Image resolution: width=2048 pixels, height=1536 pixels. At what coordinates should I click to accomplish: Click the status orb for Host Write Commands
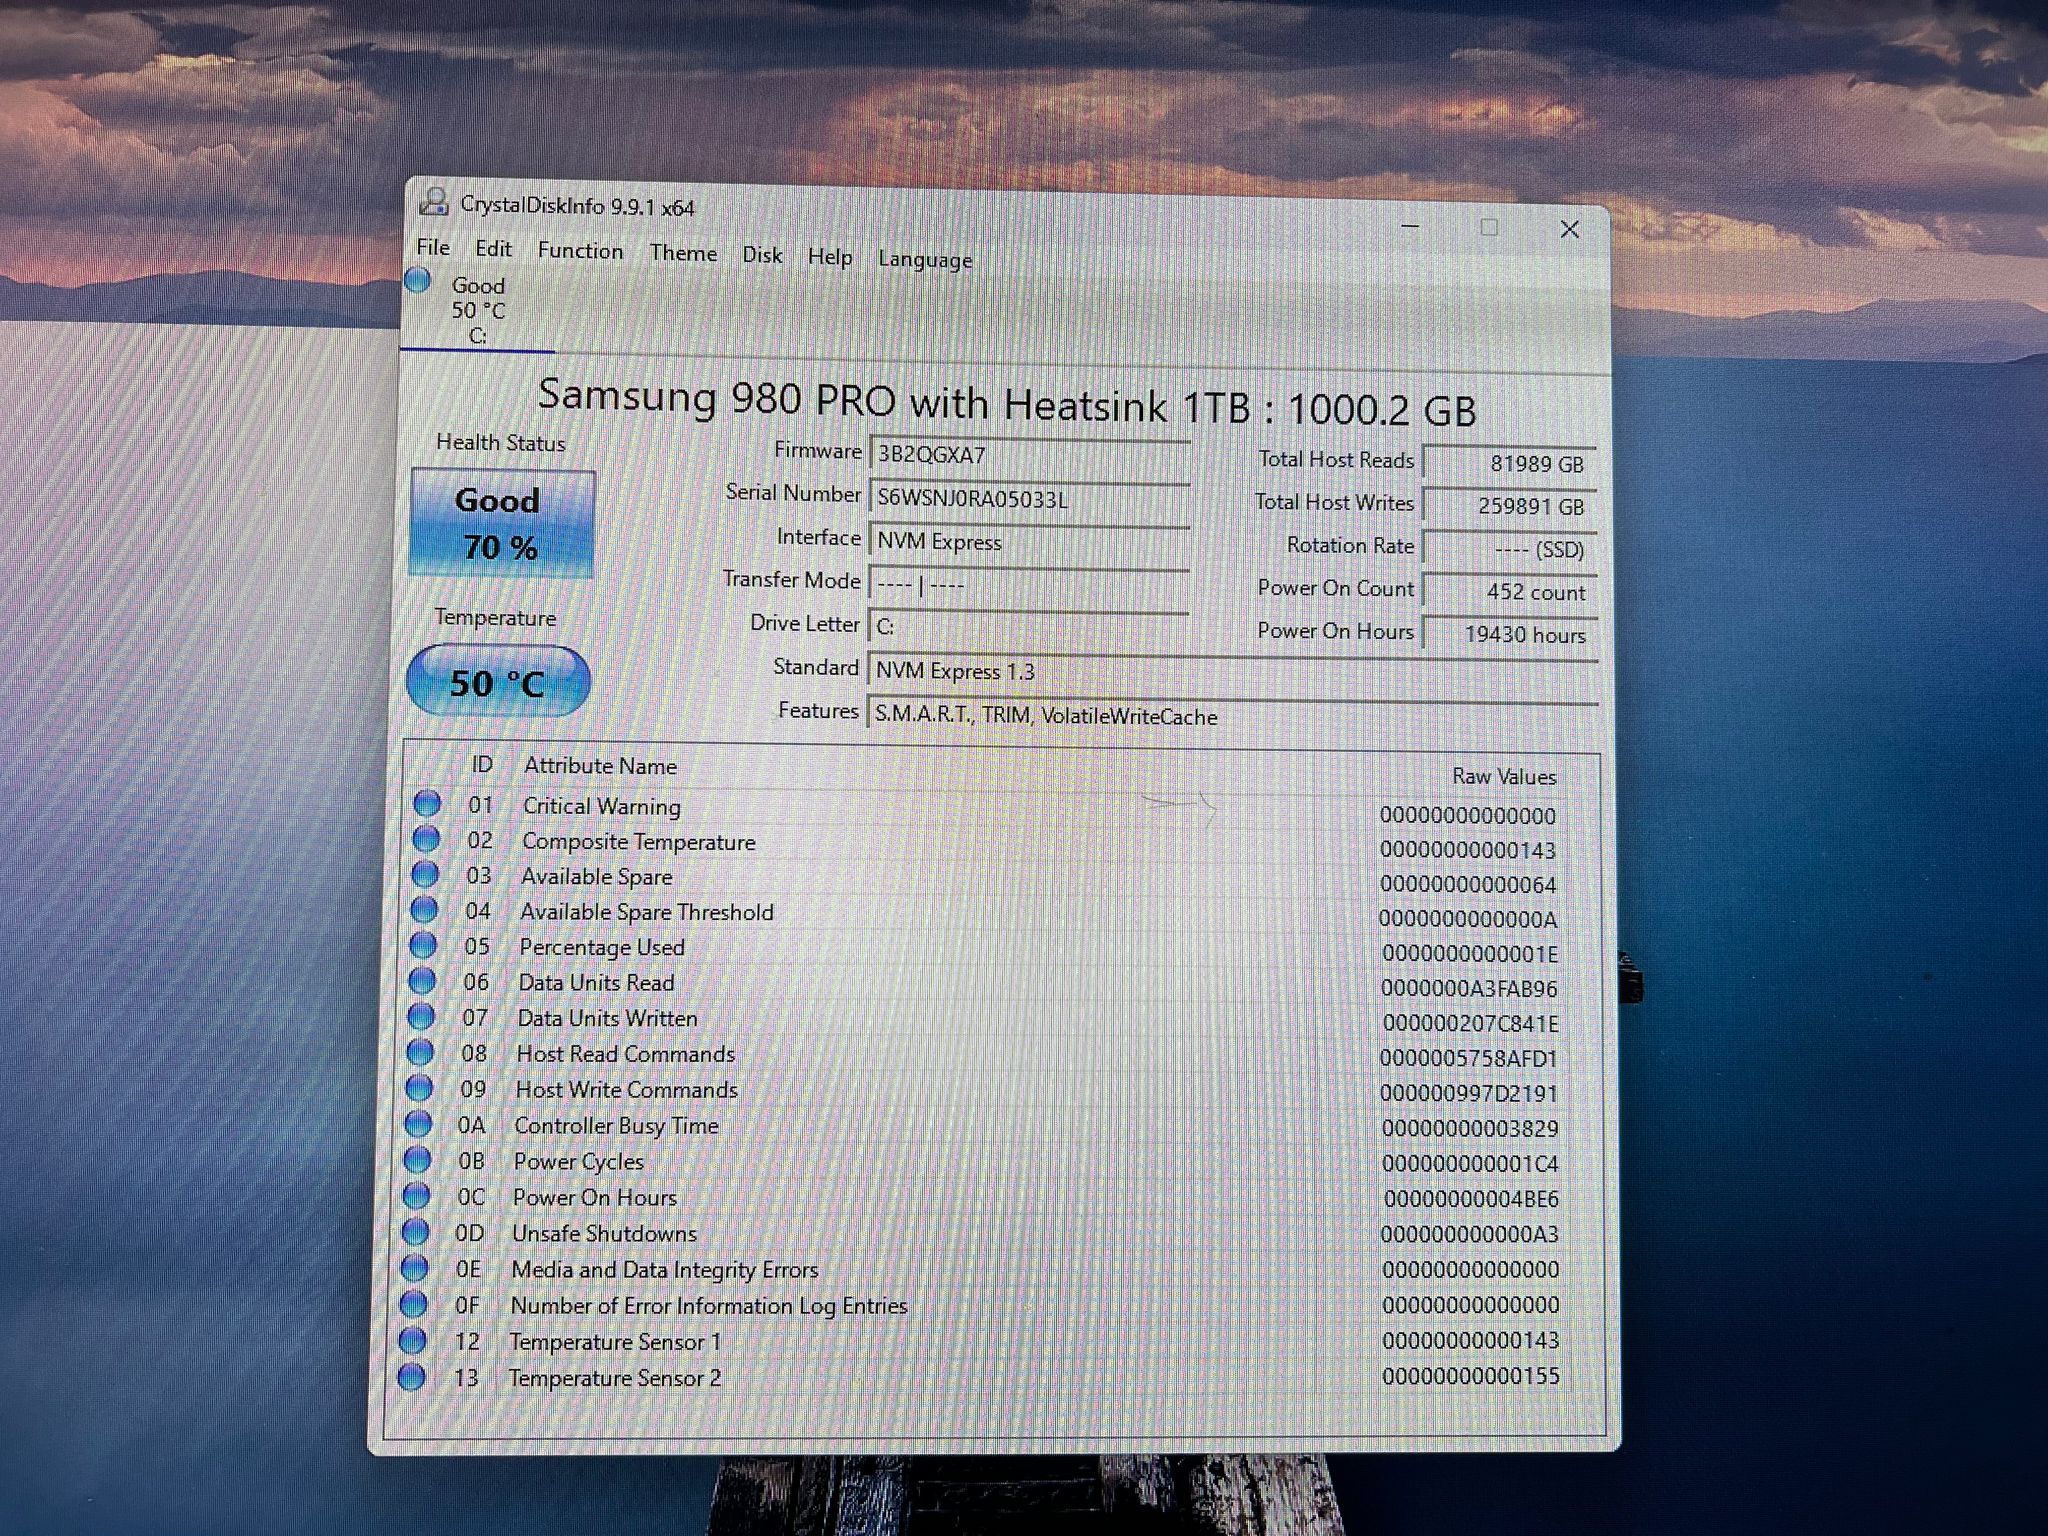click(x=419, y=1087)
